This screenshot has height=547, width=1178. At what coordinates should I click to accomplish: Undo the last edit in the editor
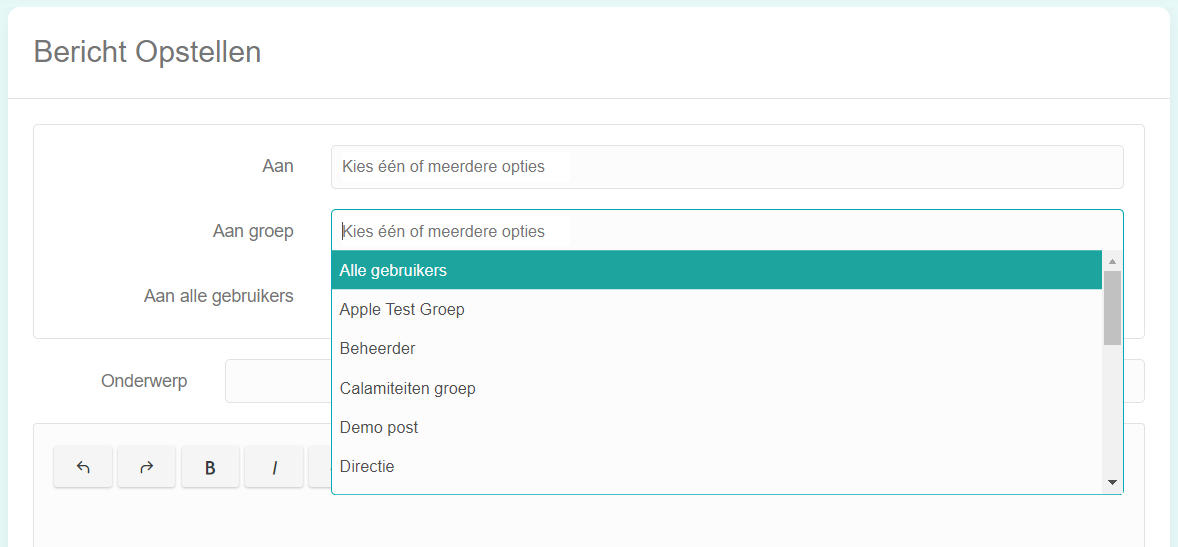(x=83, y=467)
